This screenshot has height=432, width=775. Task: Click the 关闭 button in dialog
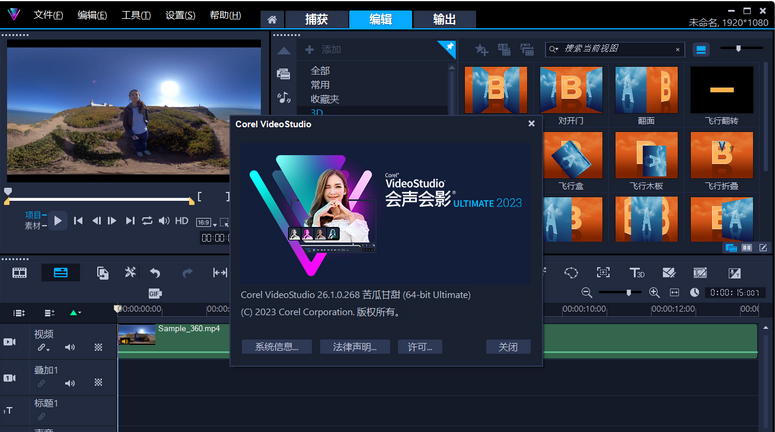point(508,347)
